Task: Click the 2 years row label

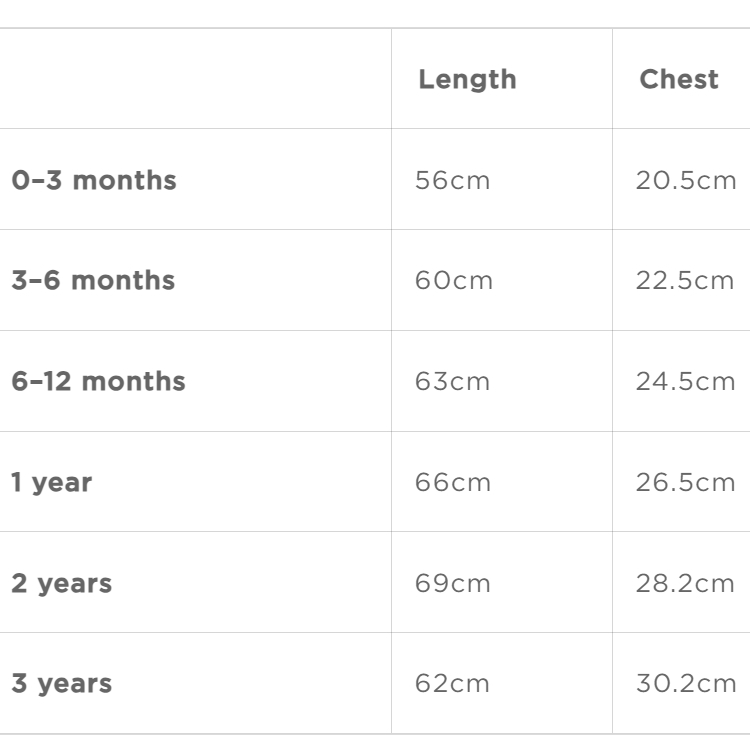Action: coord(62,583)
